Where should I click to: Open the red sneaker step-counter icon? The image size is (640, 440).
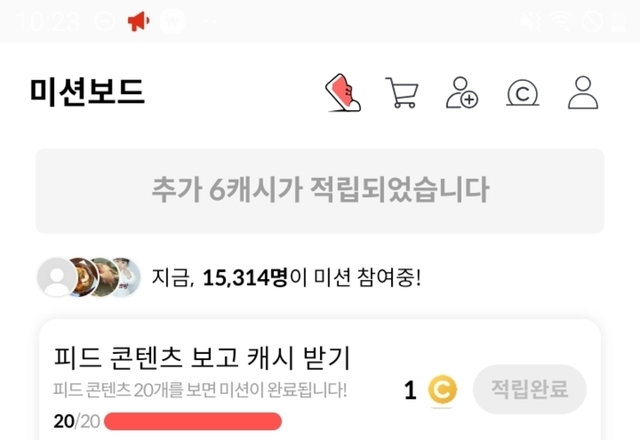click(x=343, y=93)
